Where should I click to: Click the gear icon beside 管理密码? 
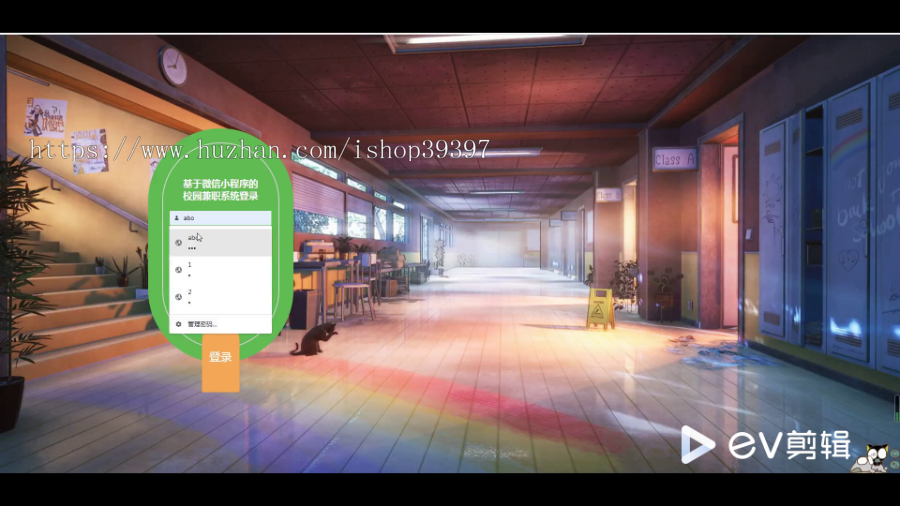179,324
